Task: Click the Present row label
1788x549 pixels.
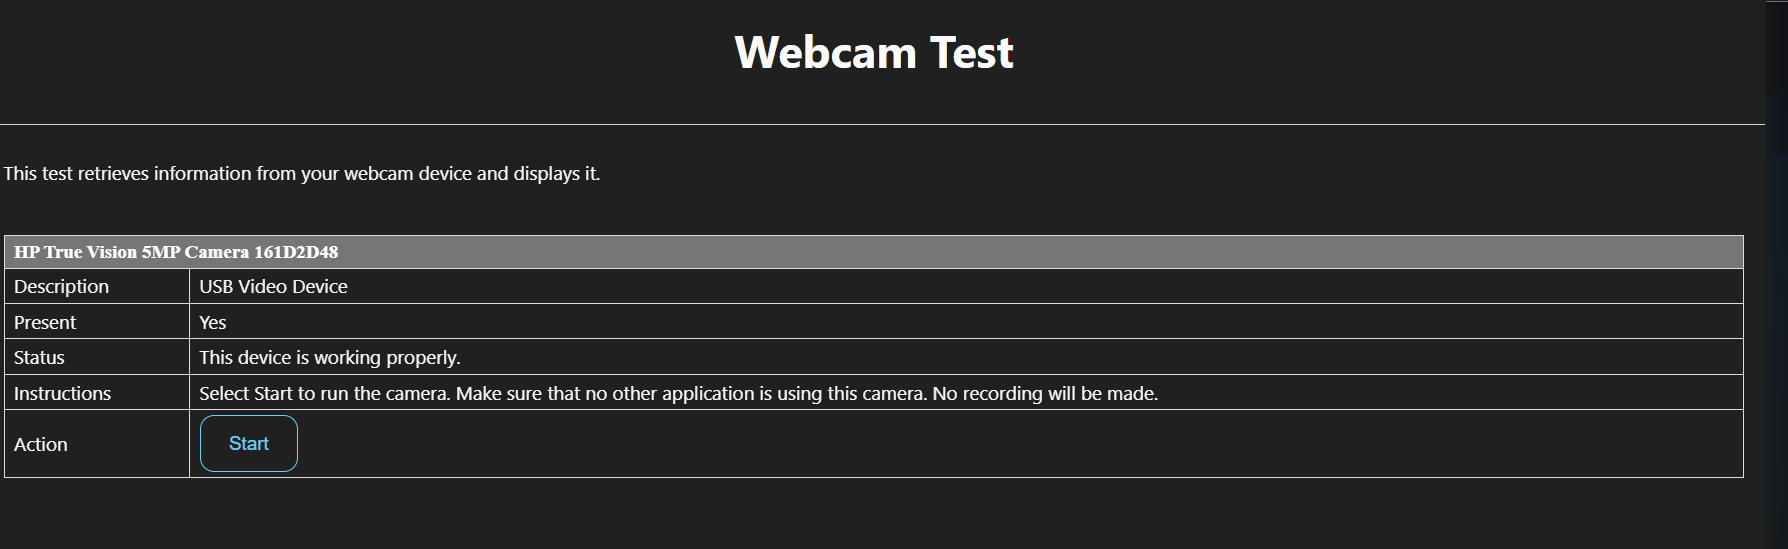Action: coord(45,323)
